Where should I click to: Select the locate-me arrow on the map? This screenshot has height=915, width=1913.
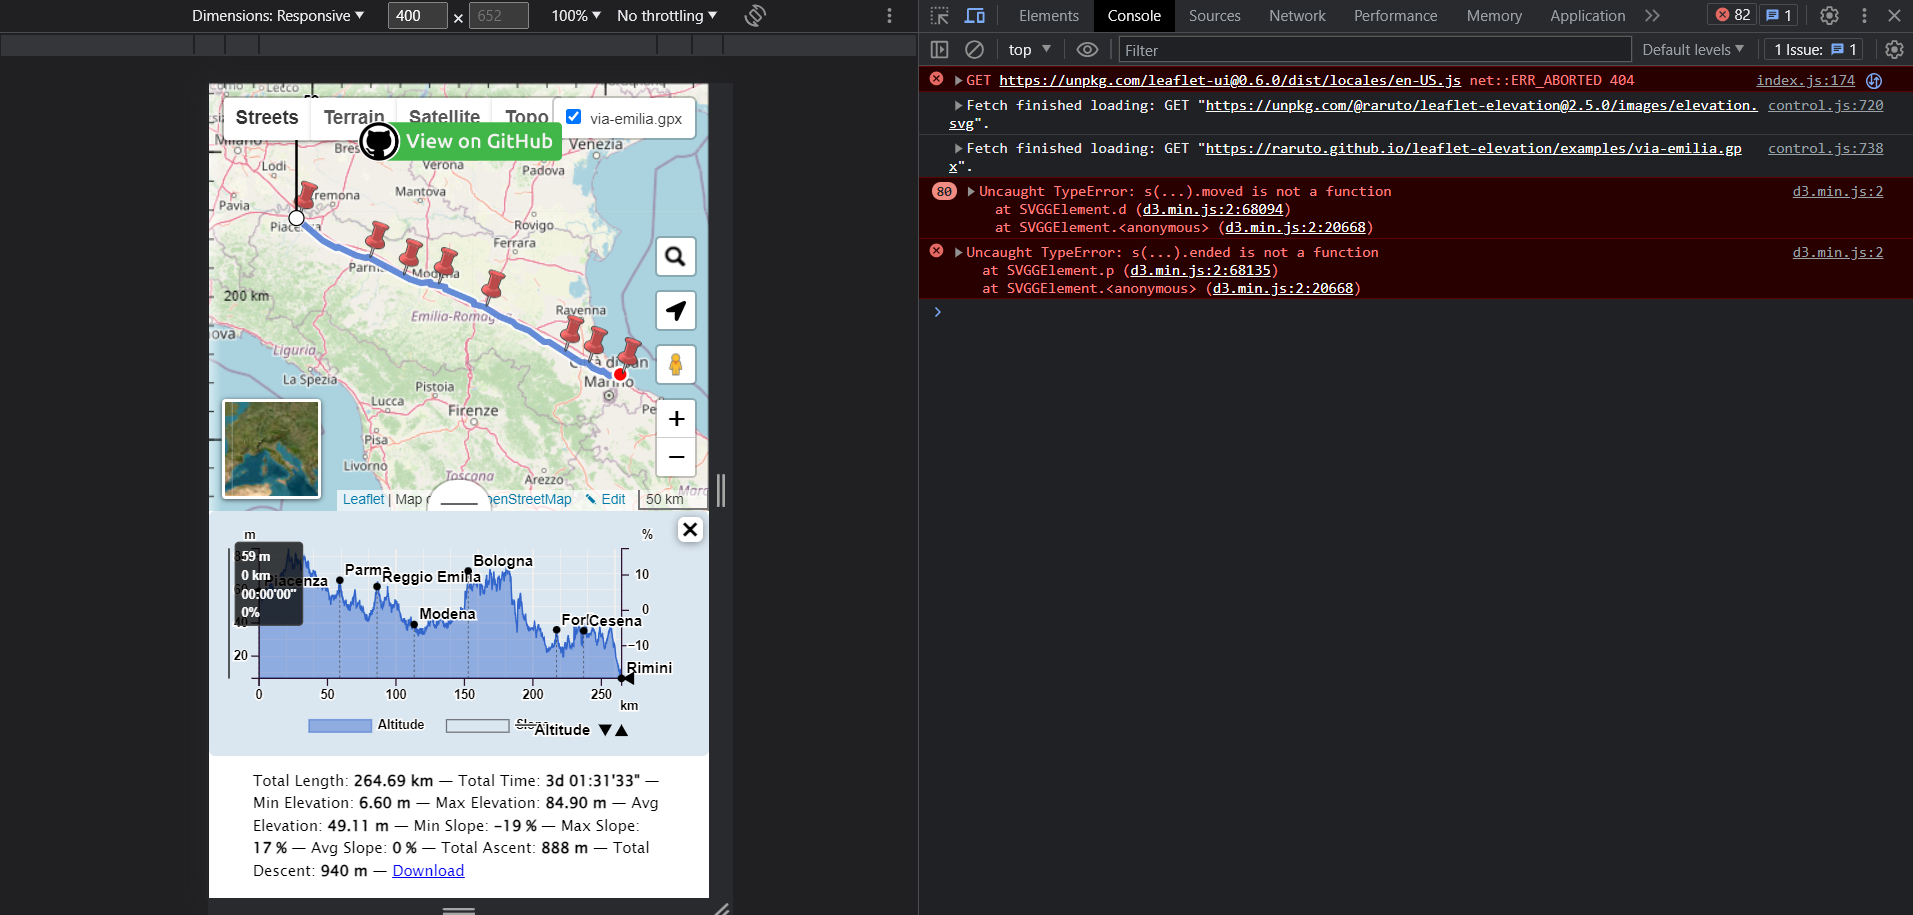click(676, 310)
